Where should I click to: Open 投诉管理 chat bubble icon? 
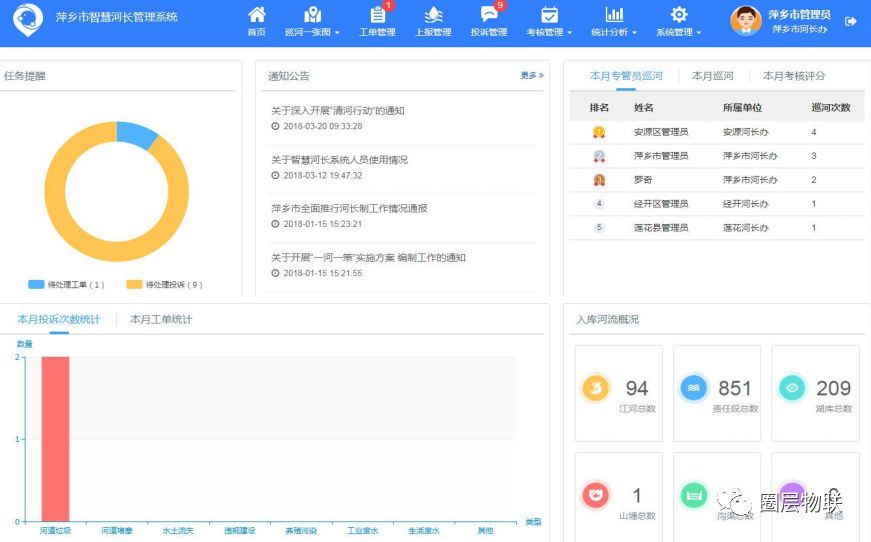(489, 15)
